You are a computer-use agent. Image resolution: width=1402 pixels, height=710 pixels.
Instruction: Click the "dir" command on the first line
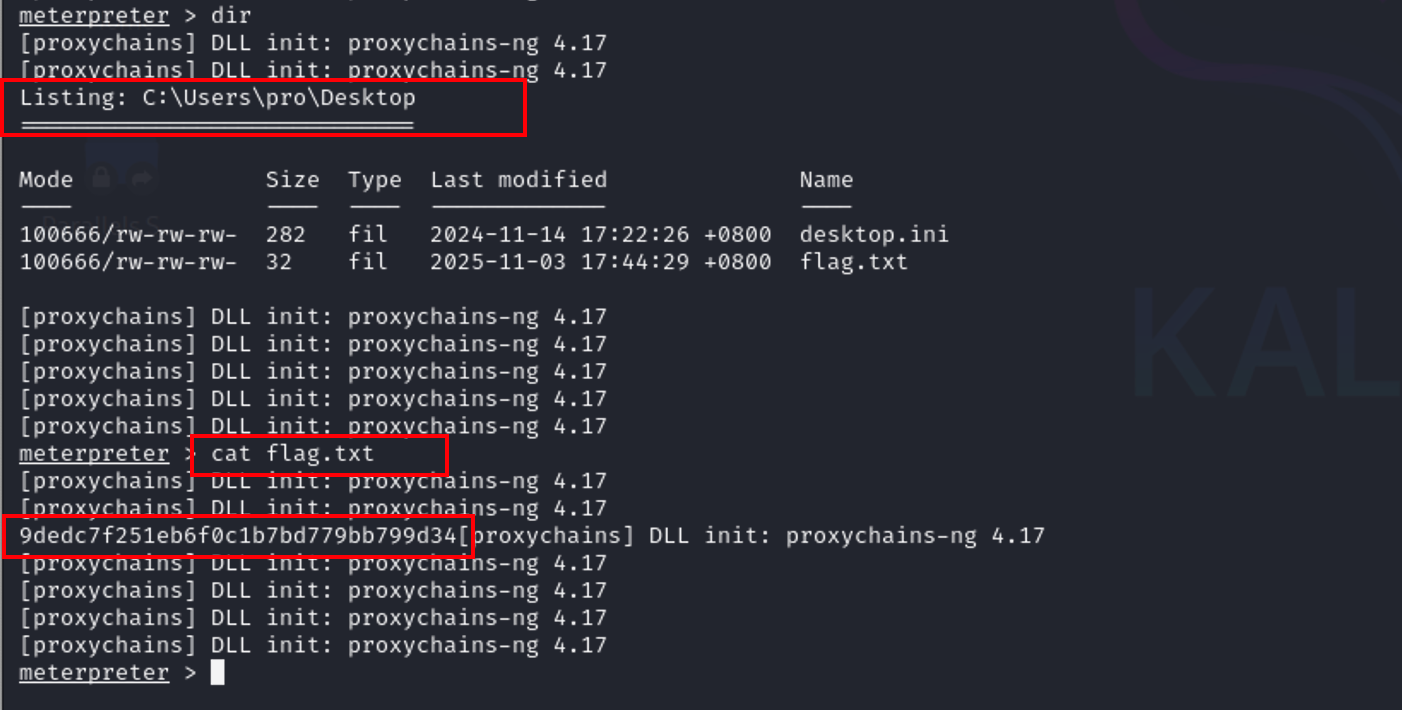(231, 16)
